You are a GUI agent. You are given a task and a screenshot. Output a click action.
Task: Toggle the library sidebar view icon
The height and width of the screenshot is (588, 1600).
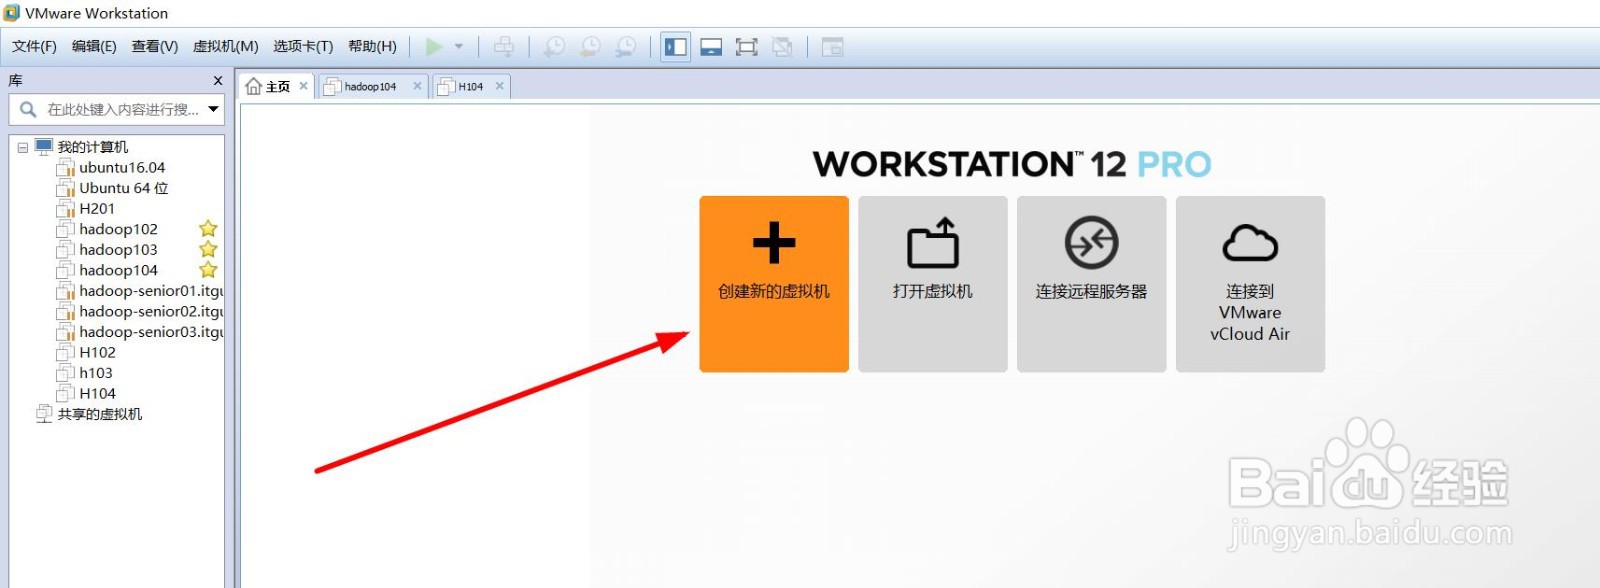pos(676,47)
